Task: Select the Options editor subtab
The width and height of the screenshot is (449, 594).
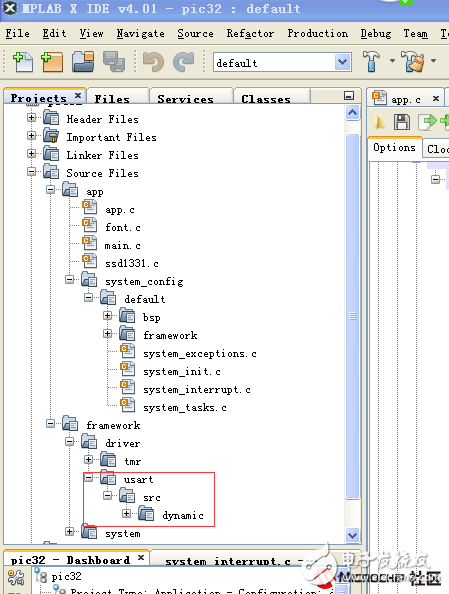Action: point(394,147)
